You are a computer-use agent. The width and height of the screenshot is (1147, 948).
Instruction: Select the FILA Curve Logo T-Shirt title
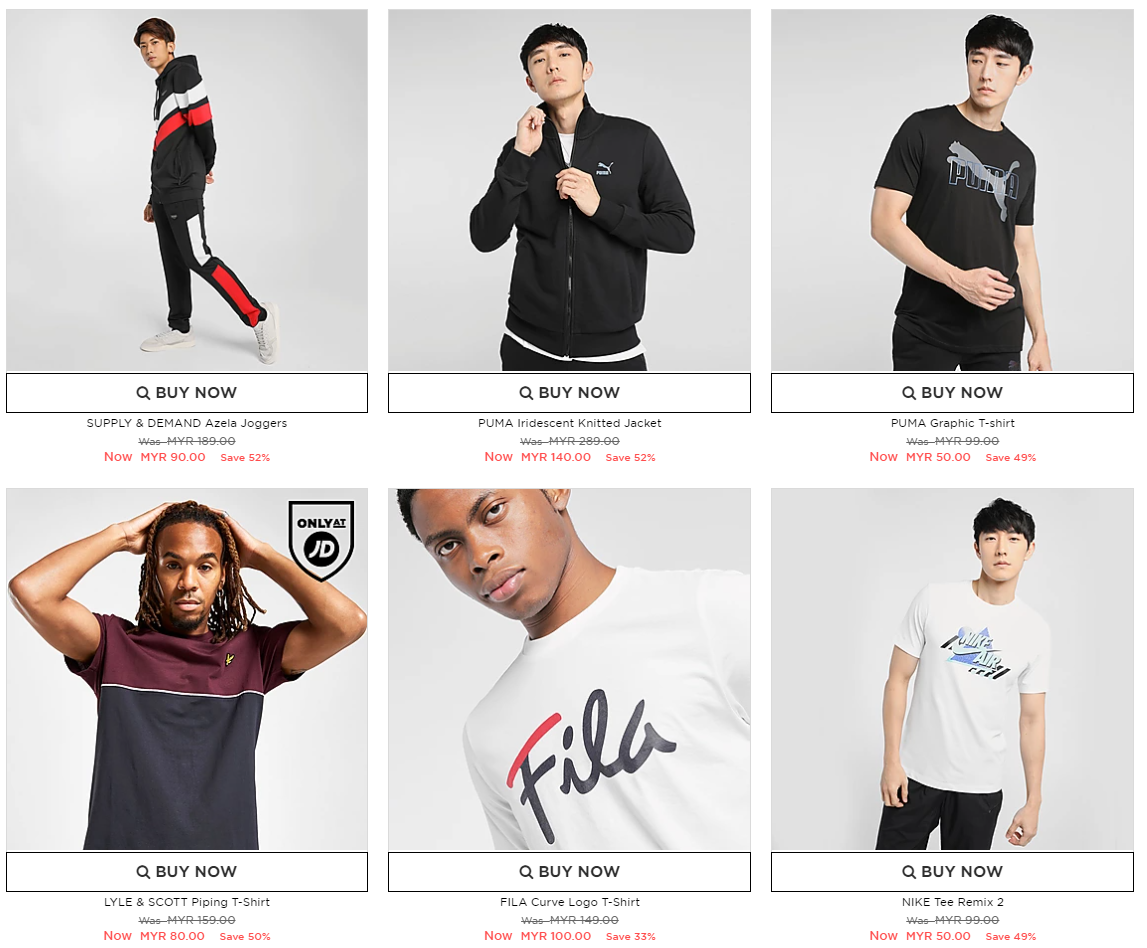pyautogui.click(x=569, y=902)
